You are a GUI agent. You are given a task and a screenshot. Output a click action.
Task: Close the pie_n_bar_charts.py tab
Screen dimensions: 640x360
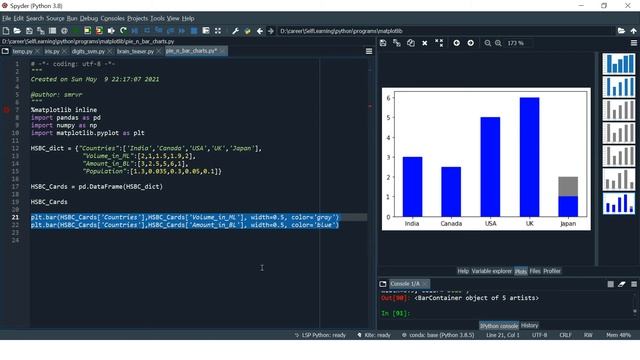tap(222, 51)
